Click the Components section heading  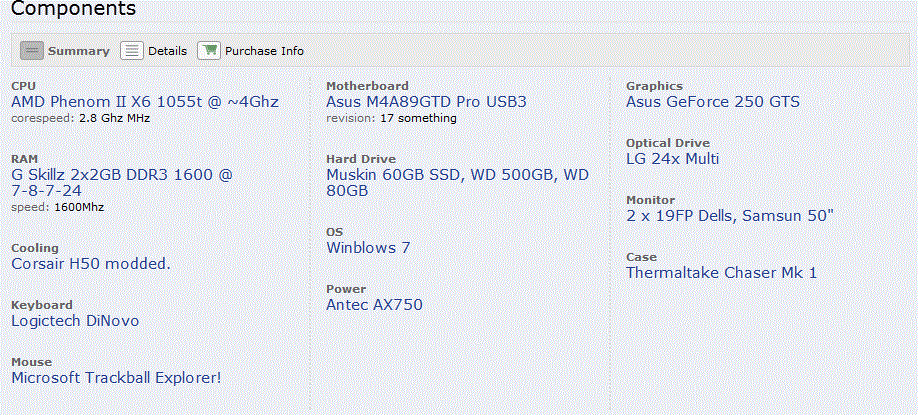click(x=73, y=9)
